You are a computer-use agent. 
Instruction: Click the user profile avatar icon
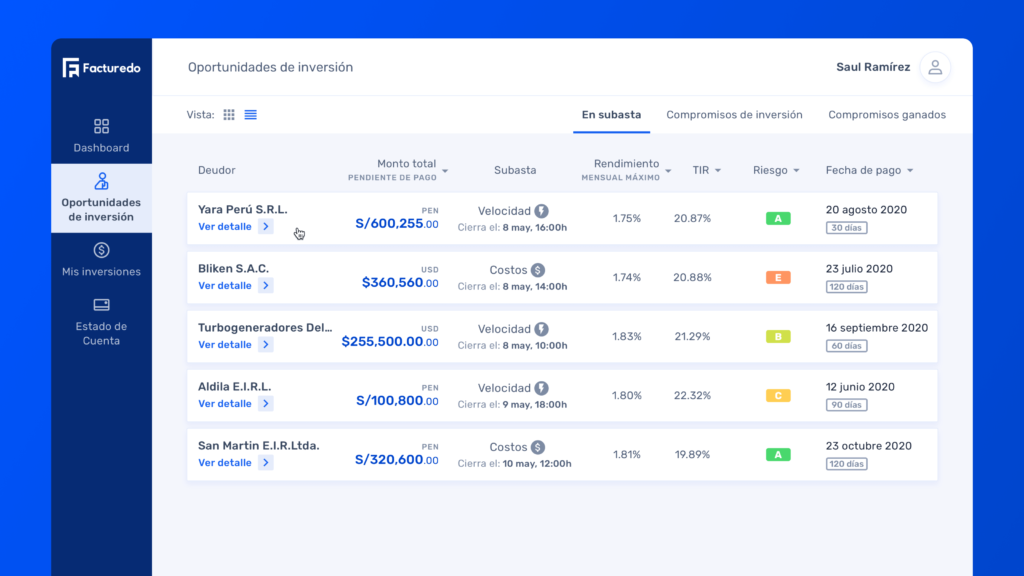(935, 67)
